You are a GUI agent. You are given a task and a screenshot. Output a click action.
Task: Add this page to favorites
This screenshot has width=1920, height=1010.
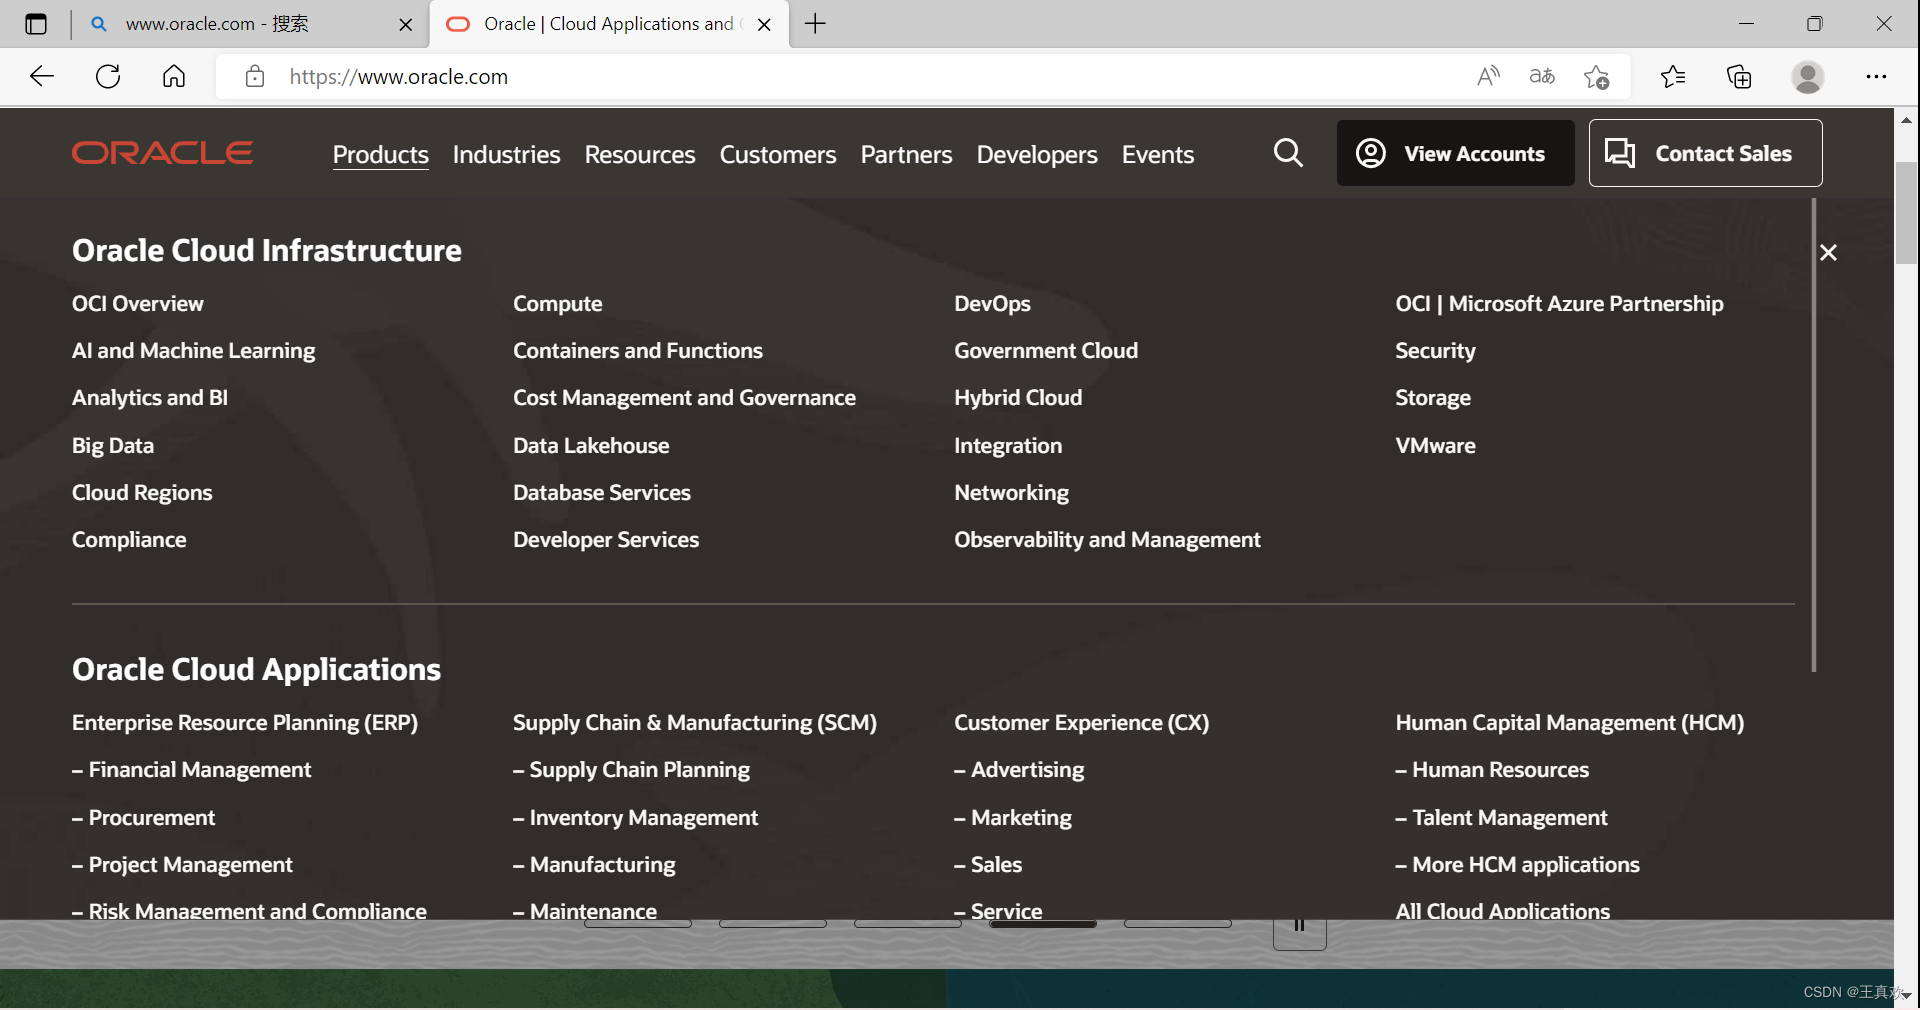1597,77
